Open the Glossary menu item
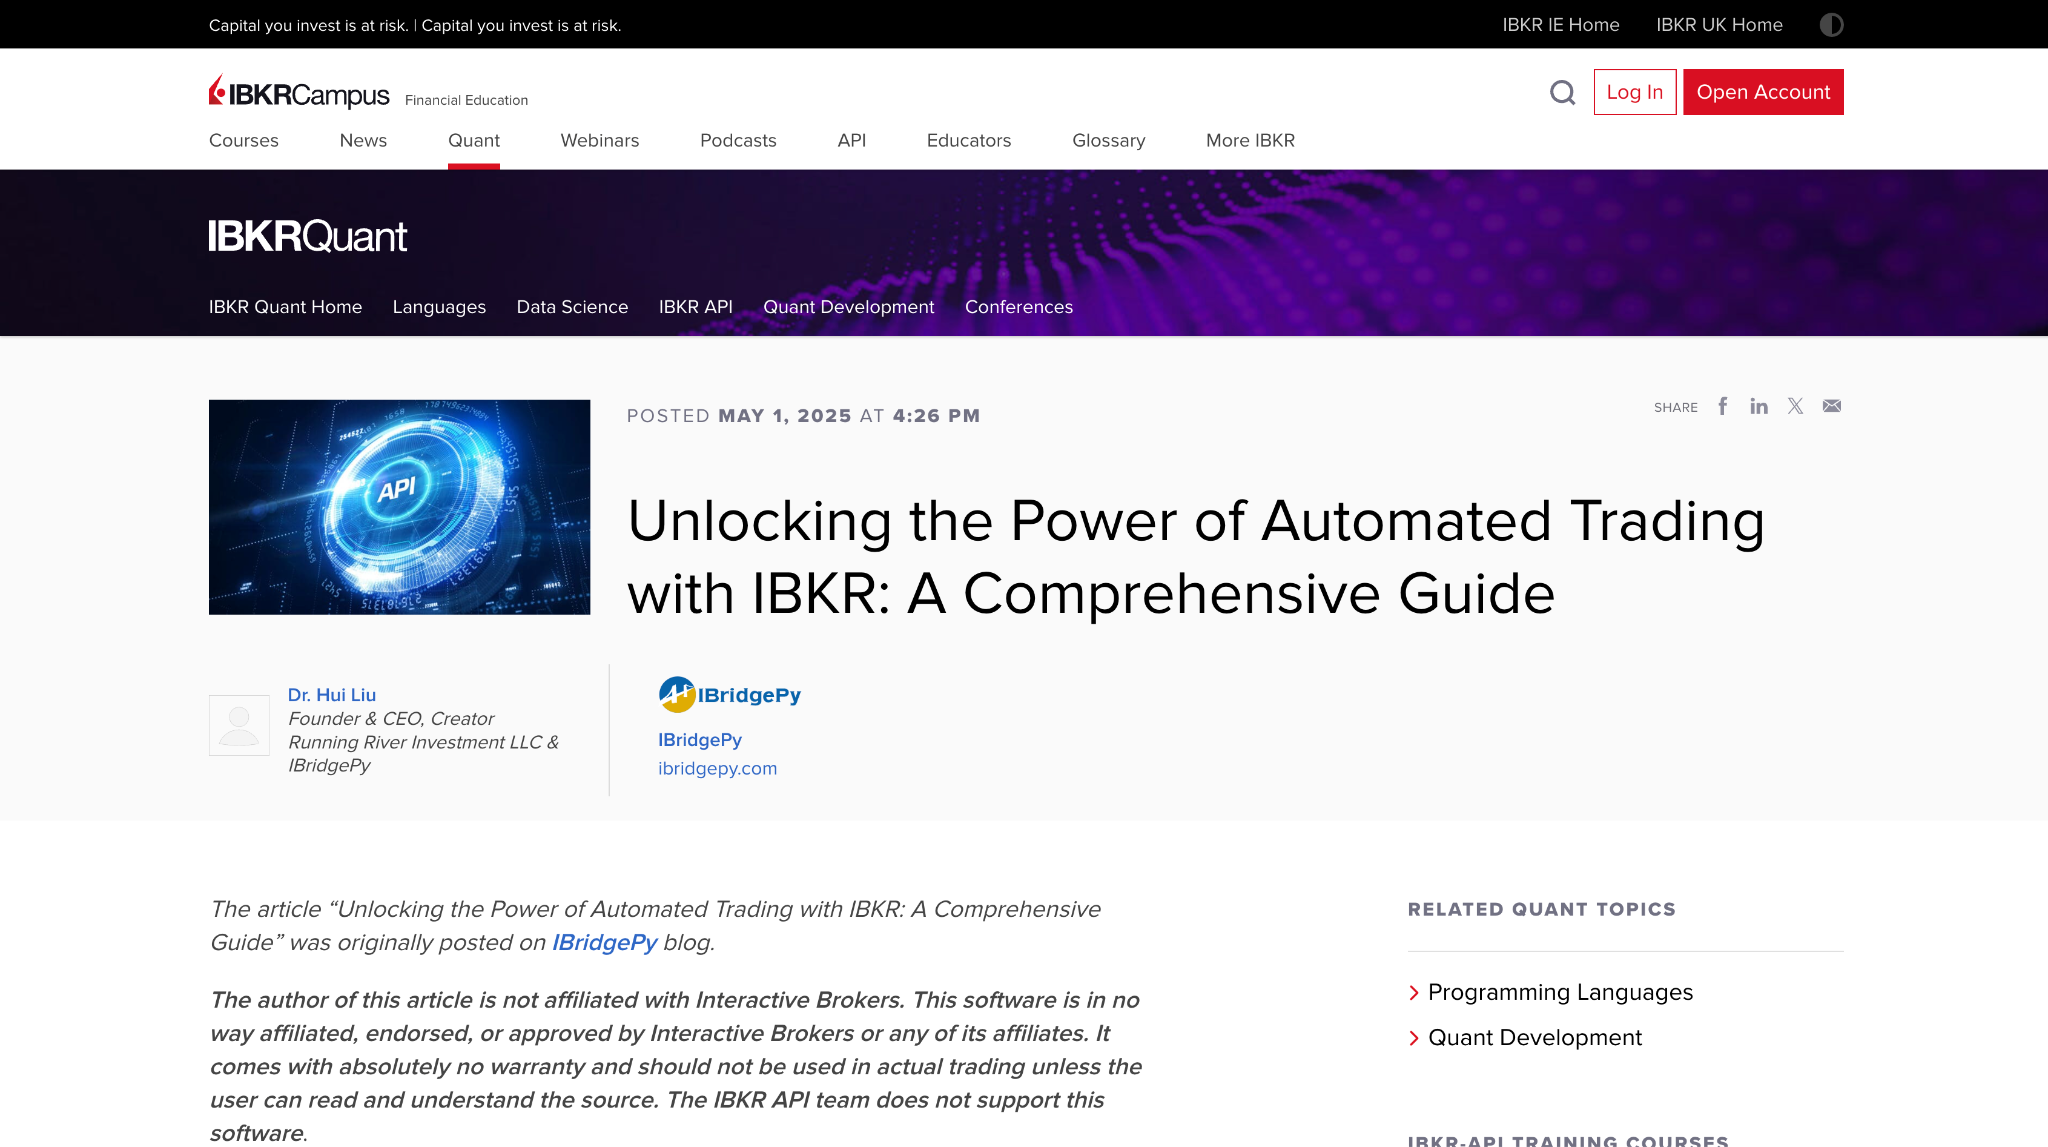The height and width of the screenshot is (1147, 2048). (1109, 140)
